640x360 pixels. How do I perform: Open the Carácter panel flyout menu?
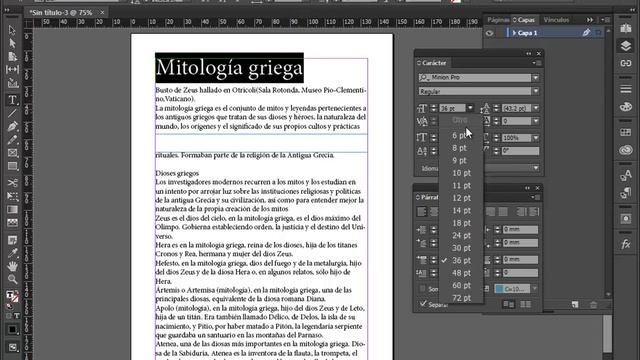pos(536,63)
